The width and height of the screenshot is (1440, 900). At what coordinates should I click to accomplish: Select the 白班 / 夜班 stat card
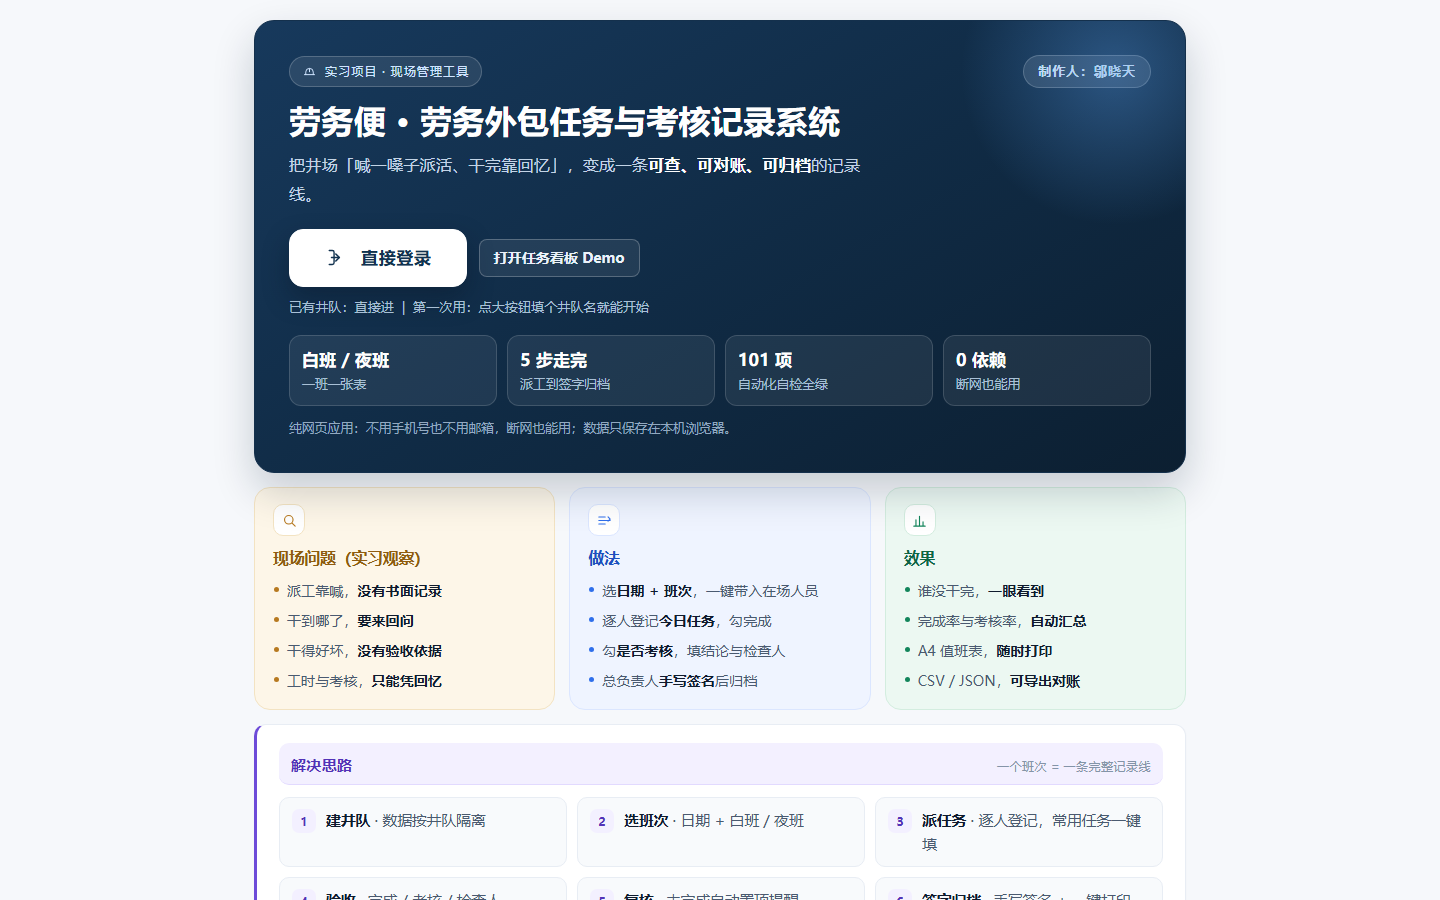(x=393, y=370)
